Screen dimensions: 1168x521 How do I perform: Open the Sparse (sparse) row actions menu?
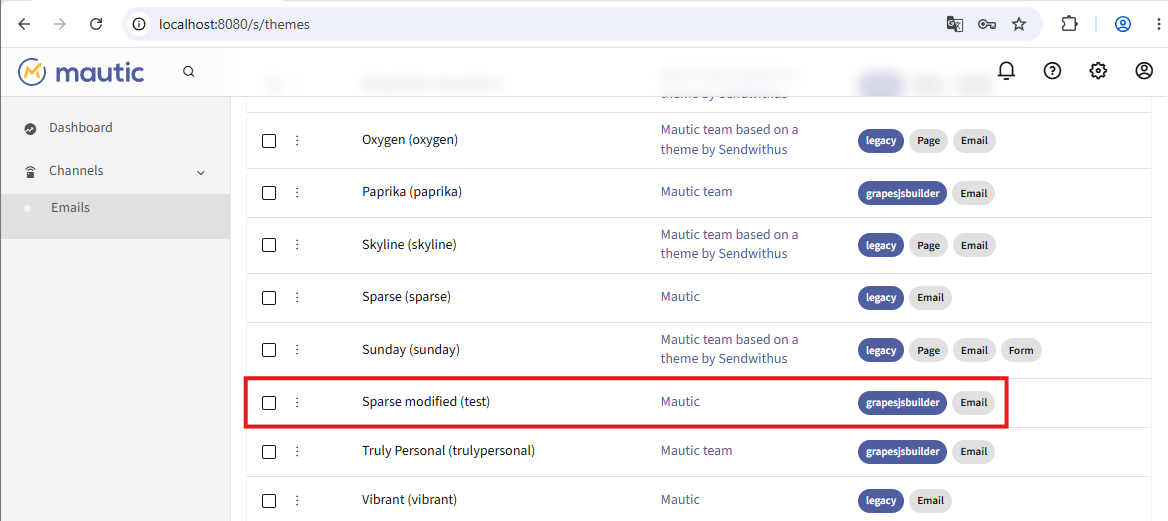pos(297,297)
